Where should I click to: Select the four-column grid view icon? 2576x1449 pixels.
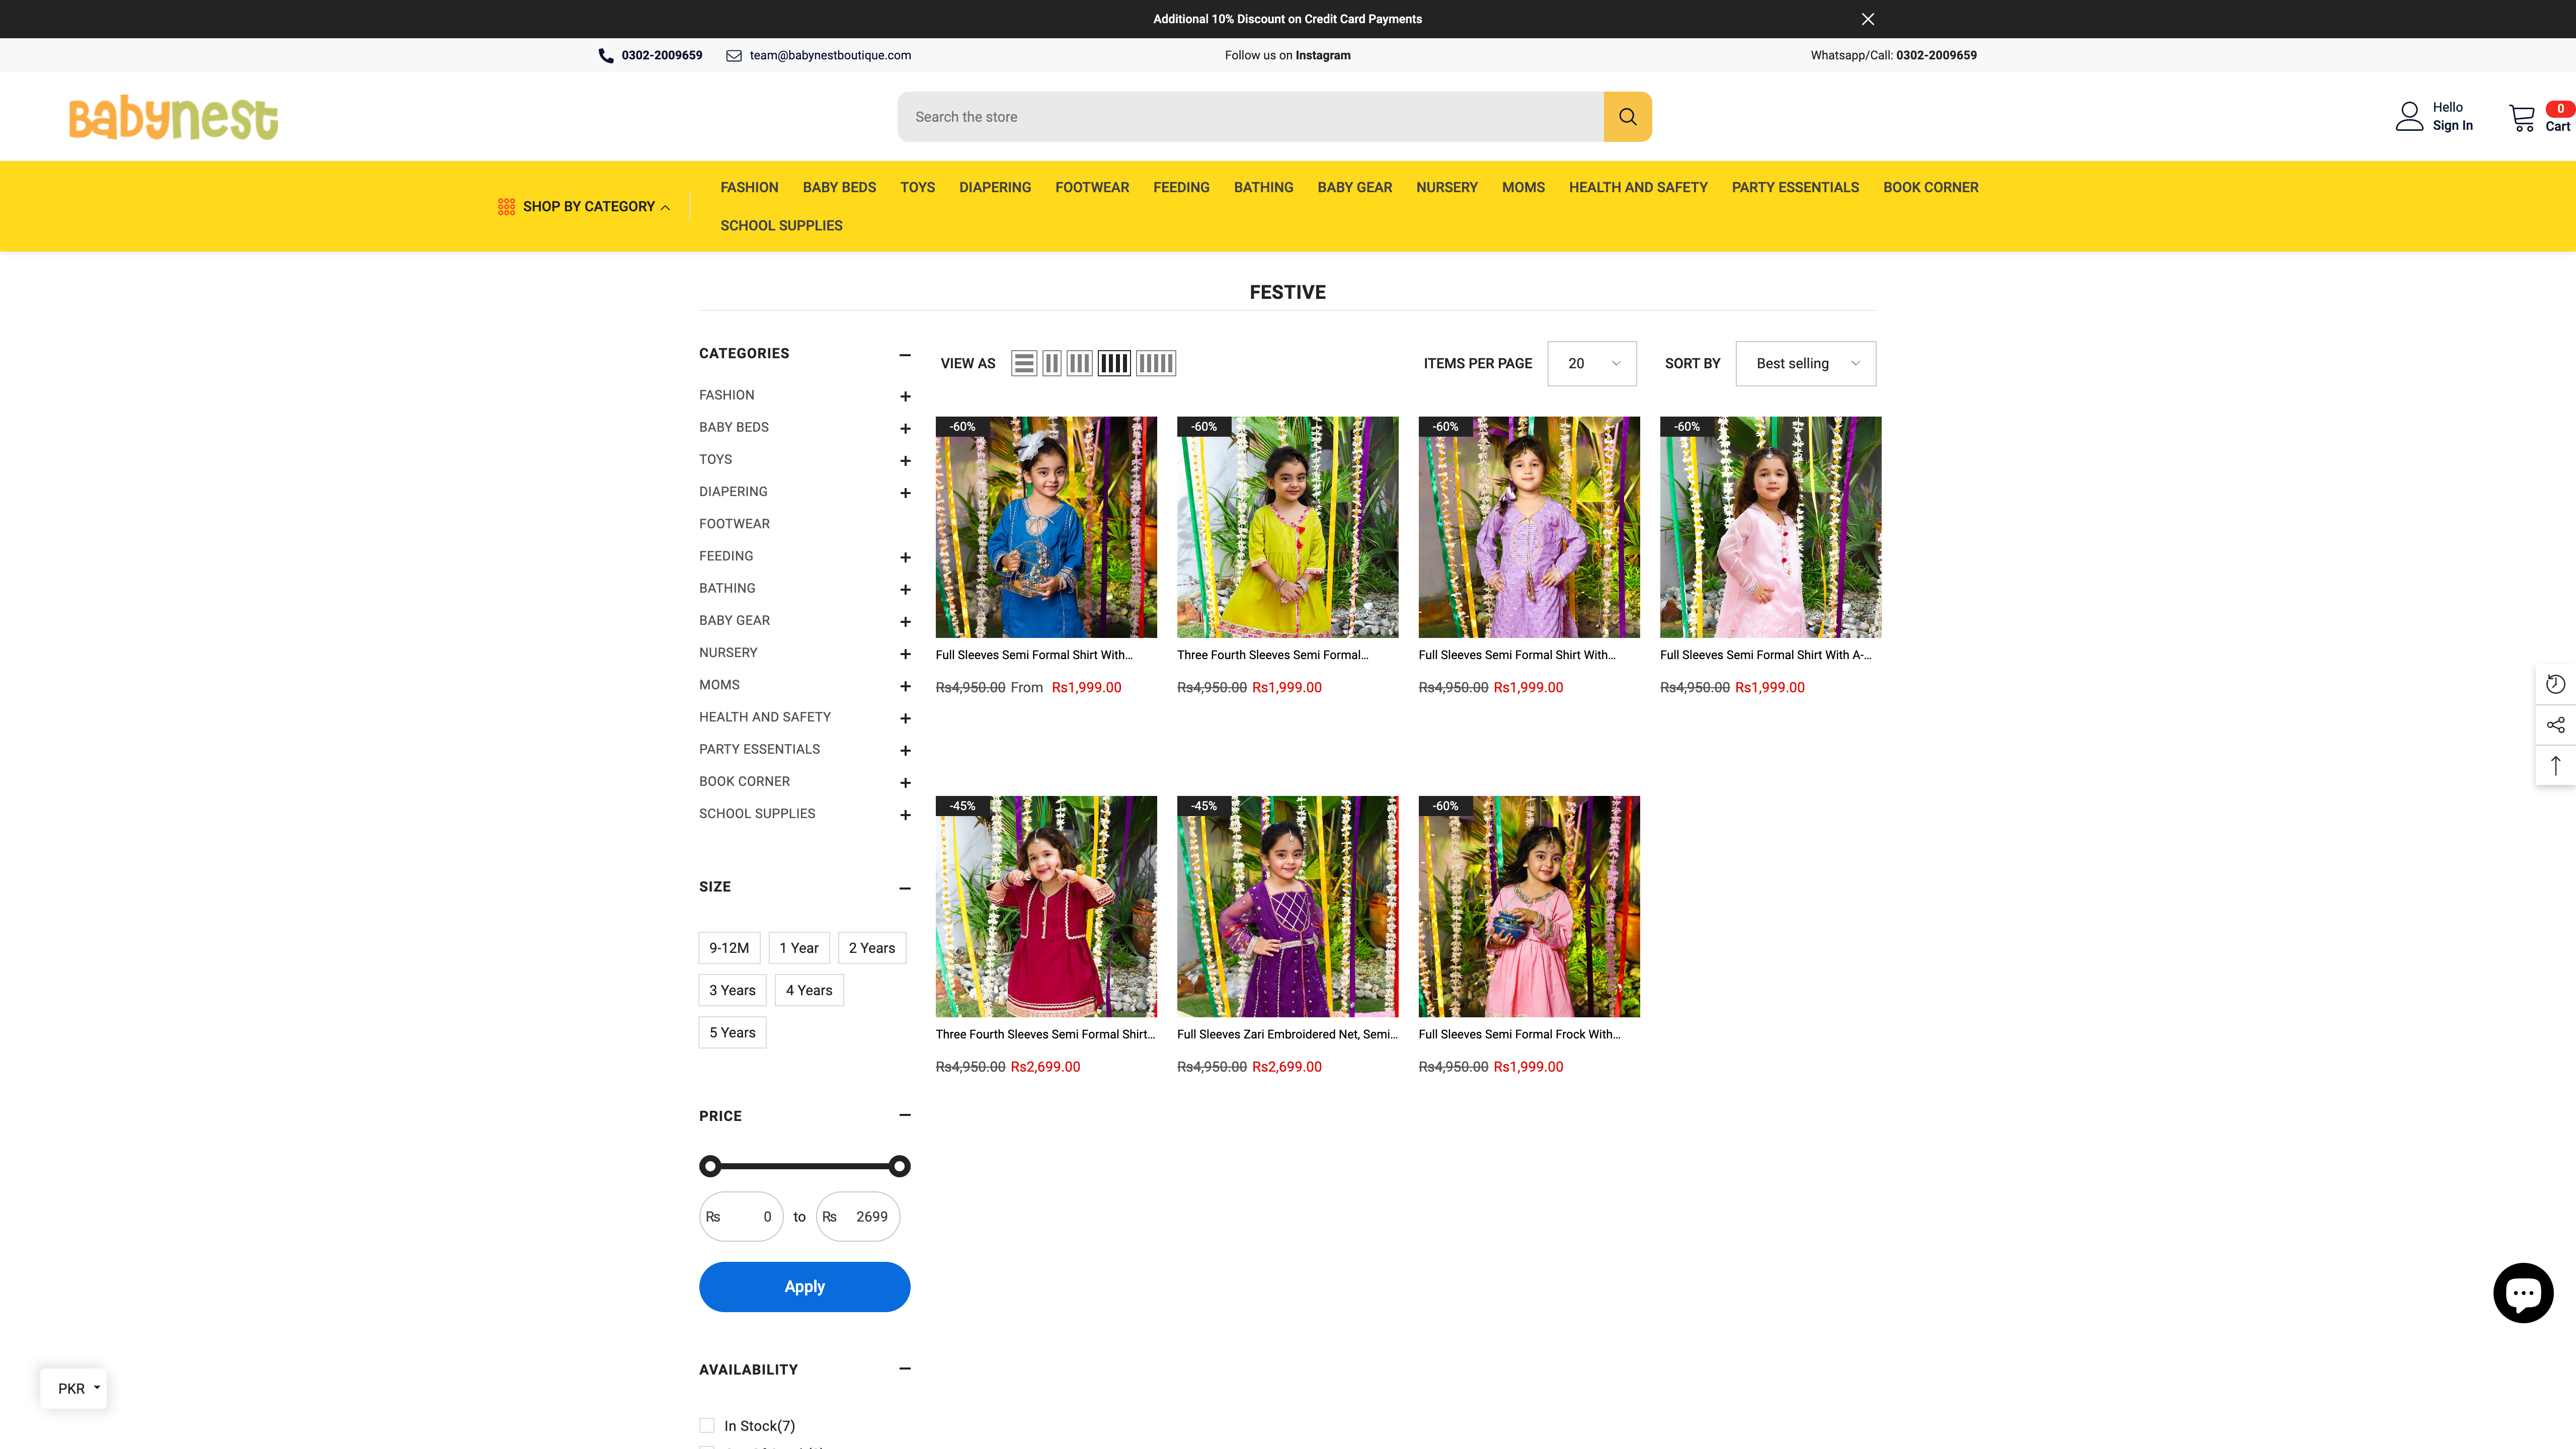click(x=1114, y=363)
